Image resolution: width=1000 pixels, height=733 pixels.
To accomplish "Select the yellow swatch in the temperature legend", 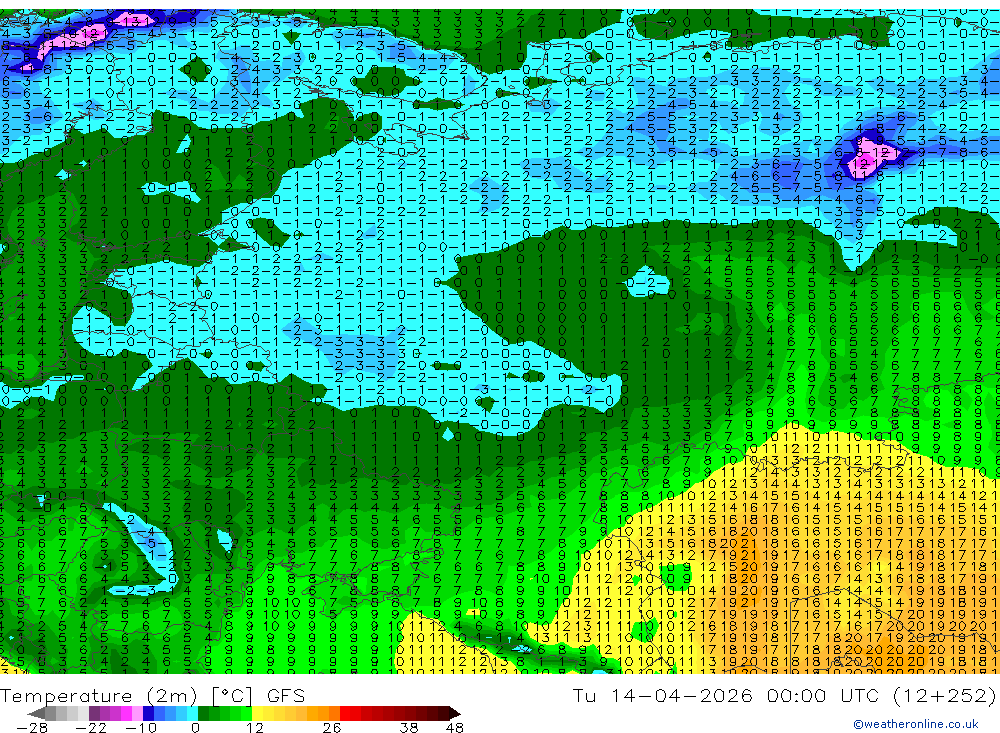I will pos(257,713).
